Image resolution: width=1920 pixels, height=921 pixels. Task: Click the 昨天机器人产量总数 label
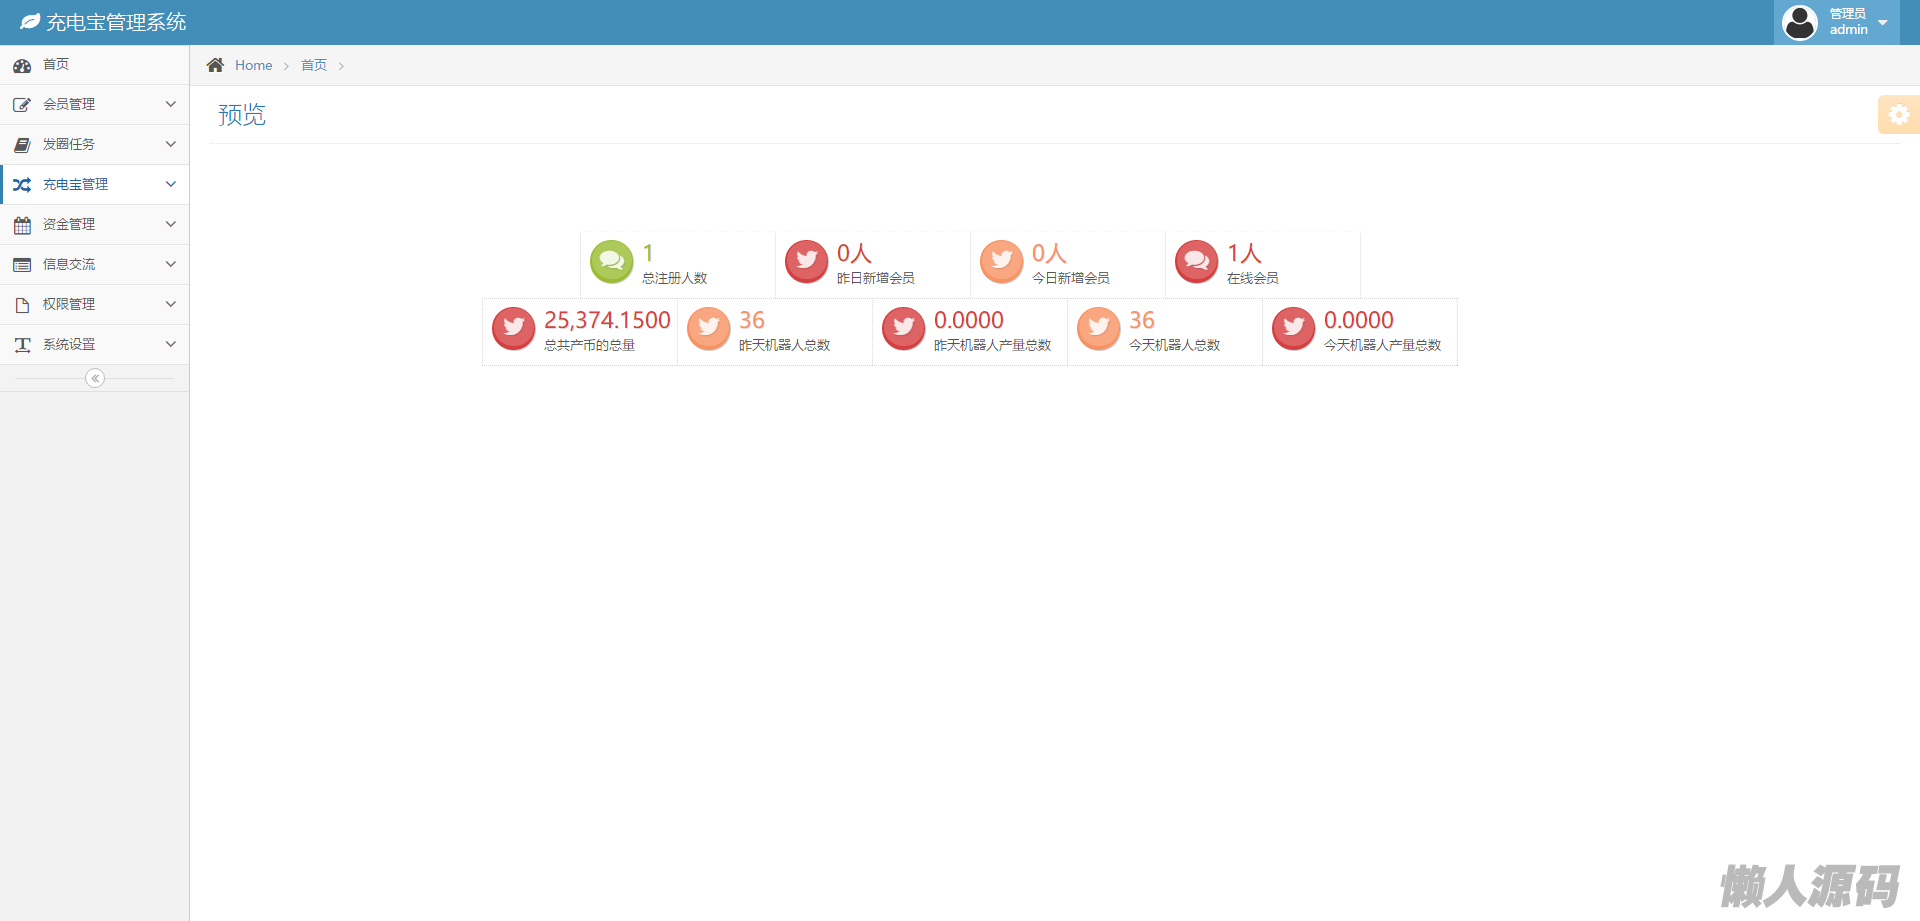click(x=992, y=345)
